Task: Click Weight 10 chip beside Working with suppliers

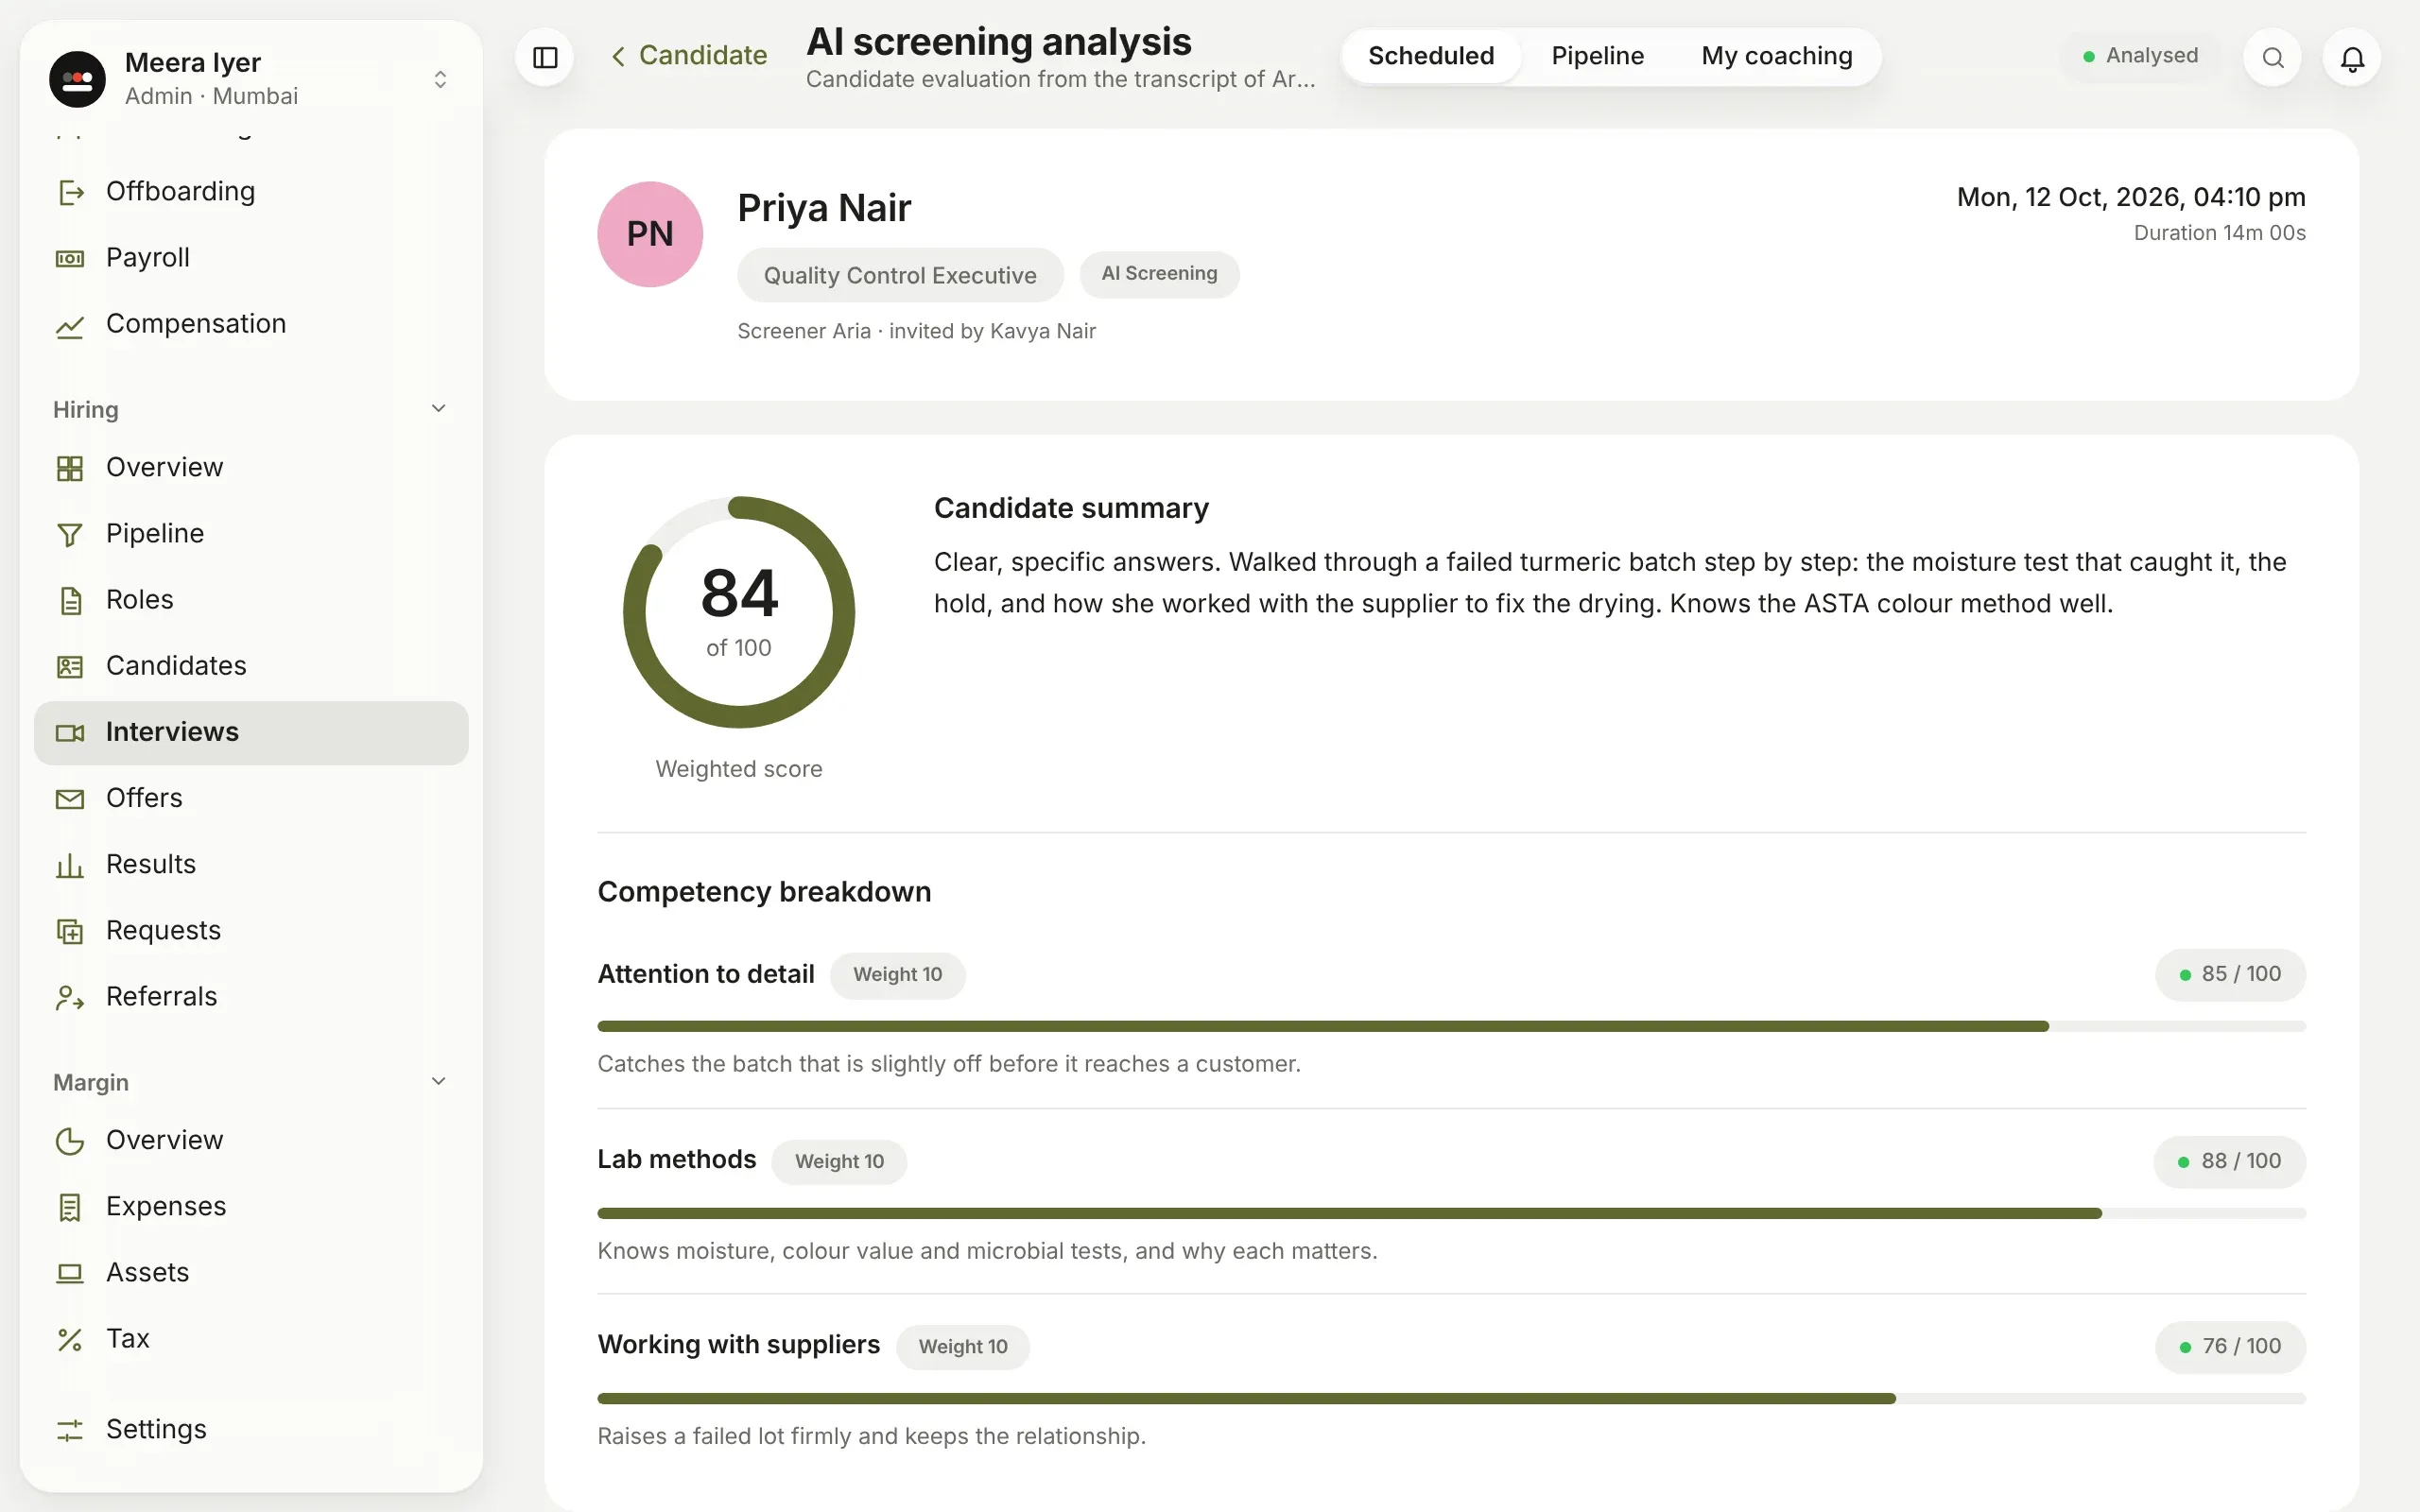Action: coord(962,1346)
